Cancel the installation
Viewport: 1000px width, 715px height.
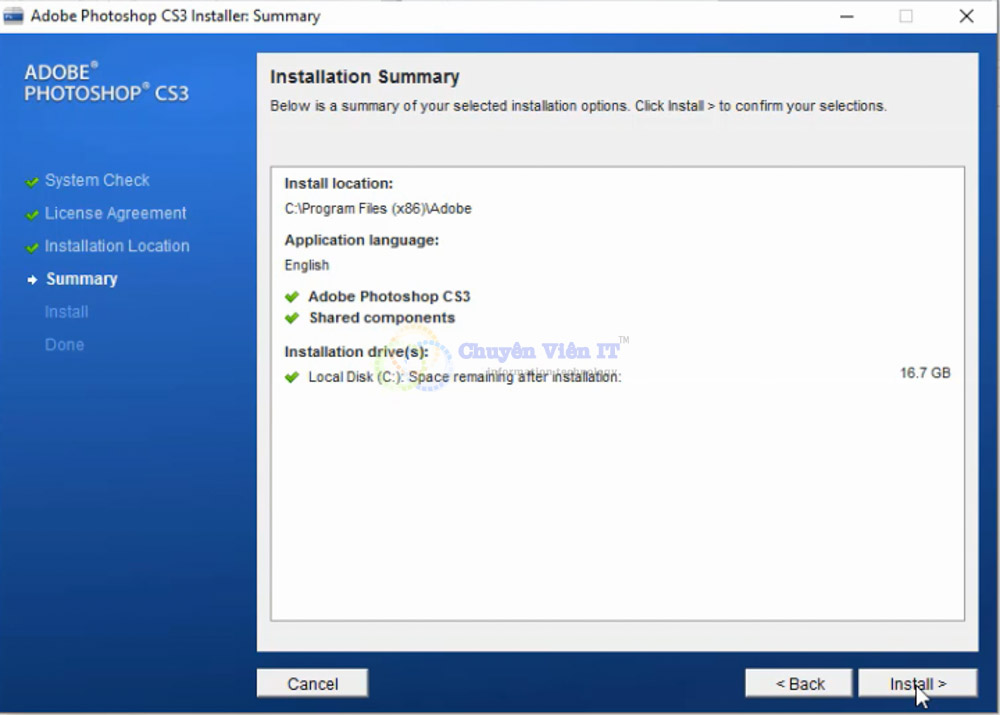pos(312,683)
